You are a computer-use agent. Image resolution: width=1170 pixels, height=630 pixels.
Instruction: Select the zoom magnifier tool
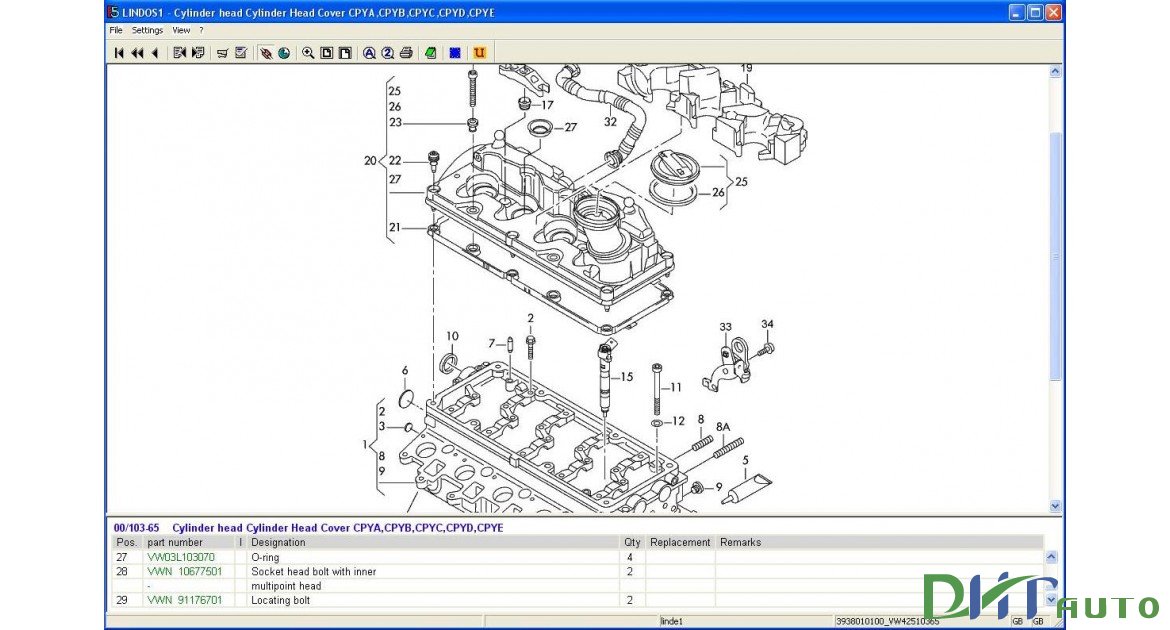click(x=309, y=53)
